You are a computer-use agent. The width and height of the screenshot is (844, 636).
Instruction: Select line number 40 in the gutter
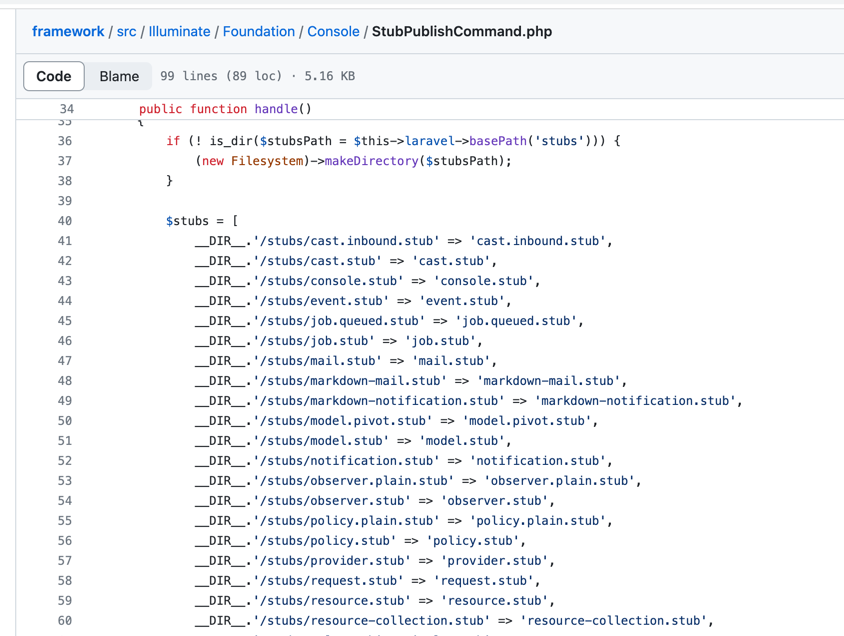click(65, 221)
